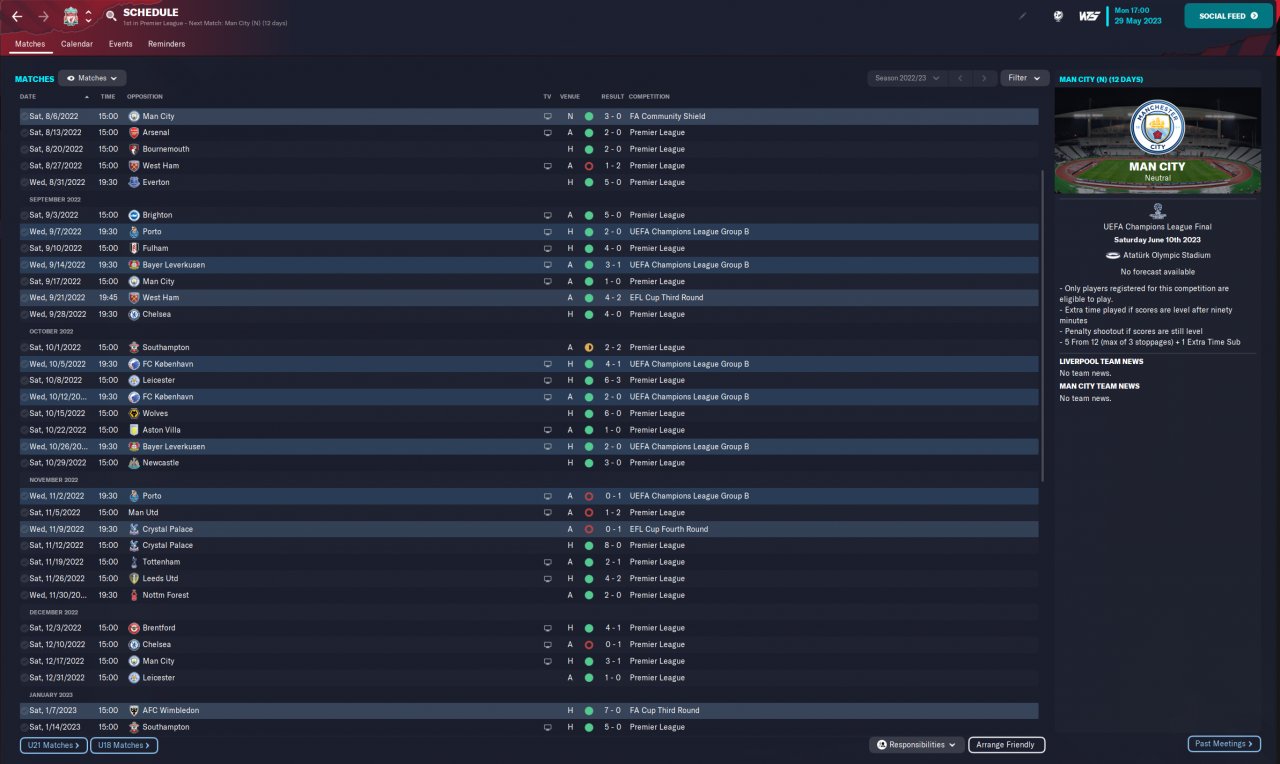Click the Arsenal badge in the 8/13/2022 row

coord(134,132)
